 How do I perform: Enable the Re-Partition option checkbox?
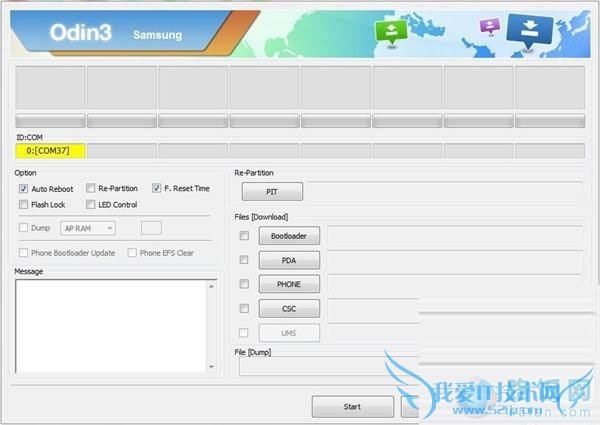90,188
